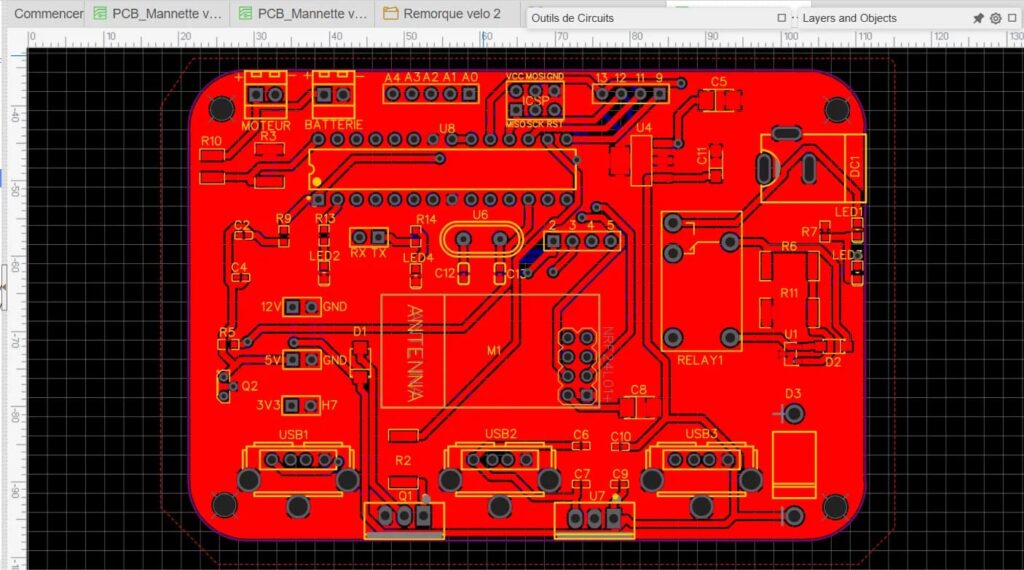Select the C12 capacitor label

coord(445,273)
